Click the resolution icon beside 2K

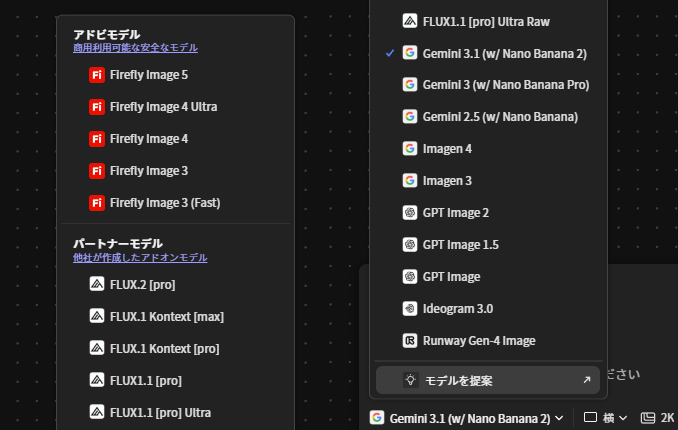pos(648,418)
